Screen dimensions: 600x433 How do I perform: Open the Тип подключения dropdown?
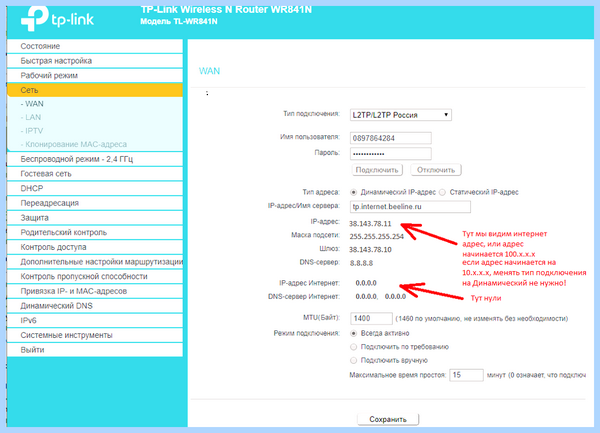pos(401,115)
